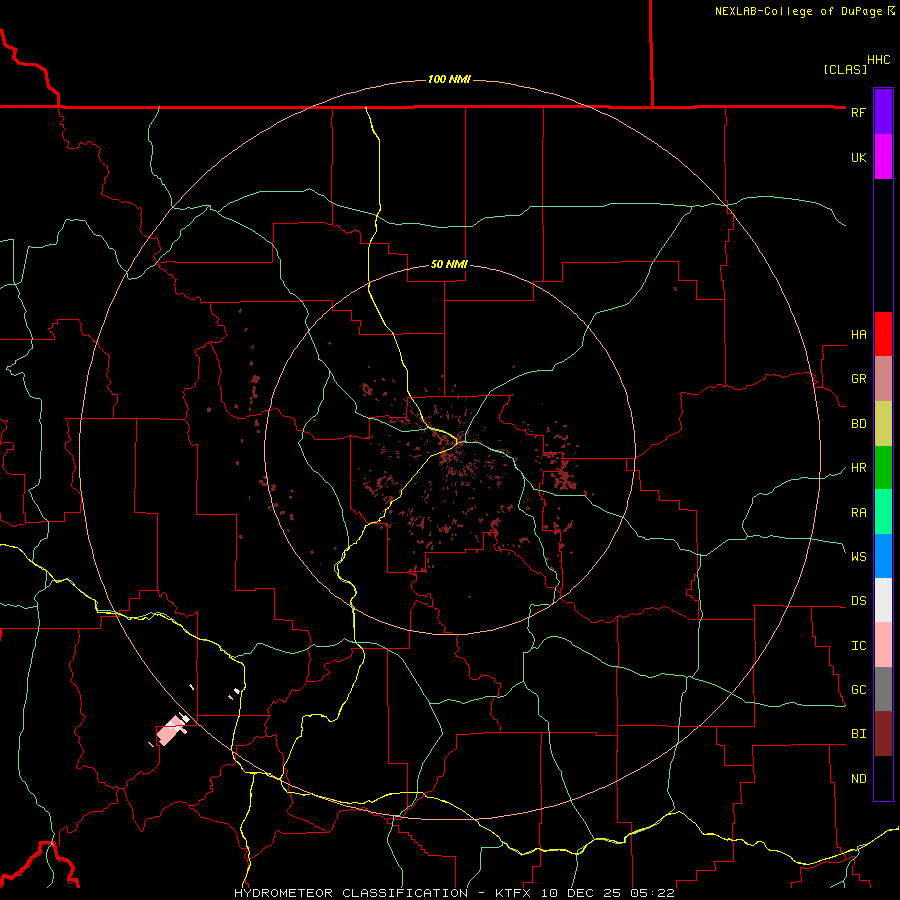
Task: Select the GR legend color block
Action: coord(883,379)
